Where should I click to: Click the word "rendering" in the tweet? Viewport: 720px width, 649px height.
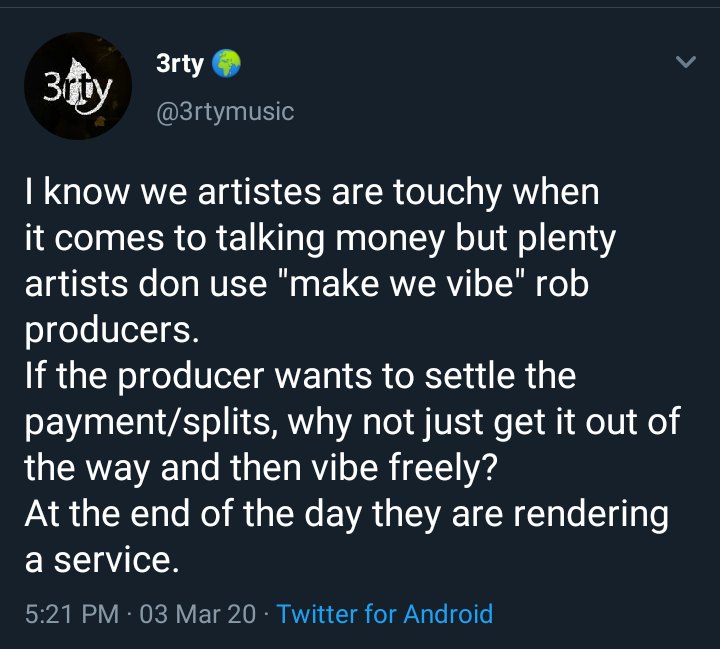coord(591,514)
